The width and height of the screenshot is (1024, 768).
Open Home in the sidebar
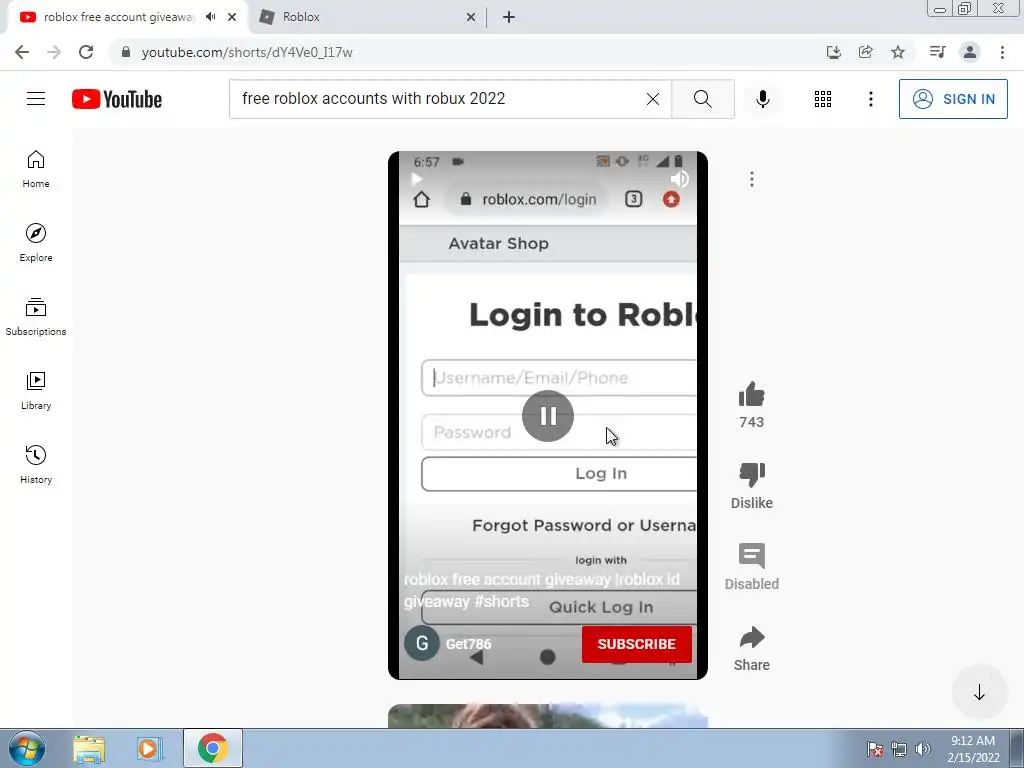point(36,169)
